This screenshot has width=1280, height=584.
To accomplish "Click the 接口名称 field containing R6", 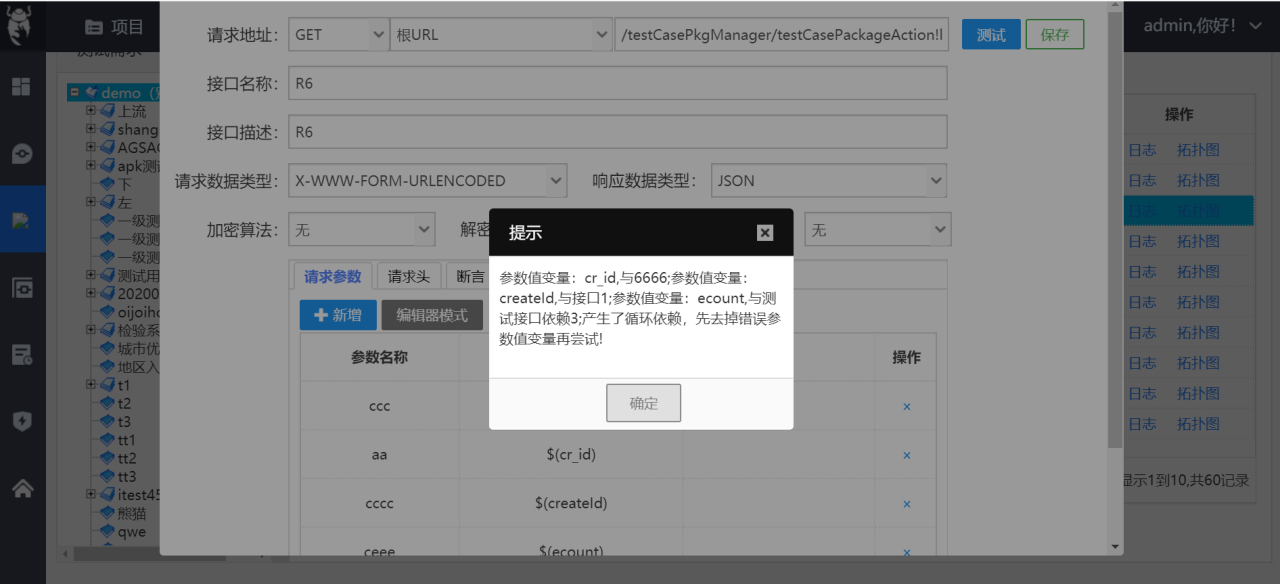I will 617,83.
